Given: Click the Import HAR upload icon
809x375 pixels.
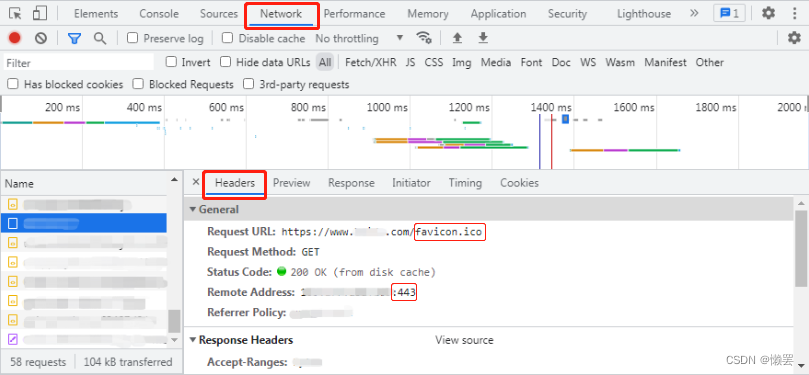Looking at the screenshot, I should point(457,38).
